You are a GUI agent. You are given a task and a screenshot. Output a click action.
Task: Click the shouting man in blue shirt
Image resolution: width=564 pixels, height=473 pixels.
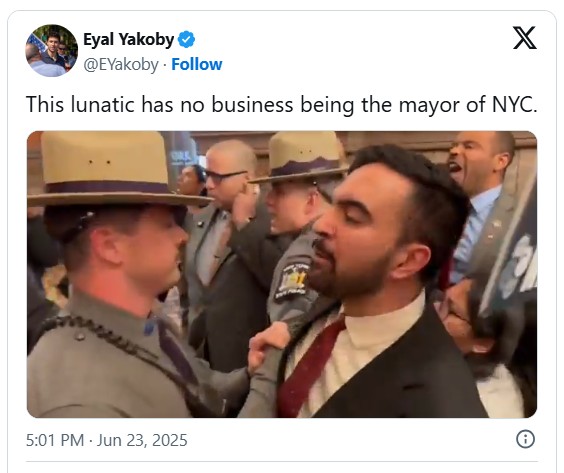pyautogui.click(x=478, y=201)
